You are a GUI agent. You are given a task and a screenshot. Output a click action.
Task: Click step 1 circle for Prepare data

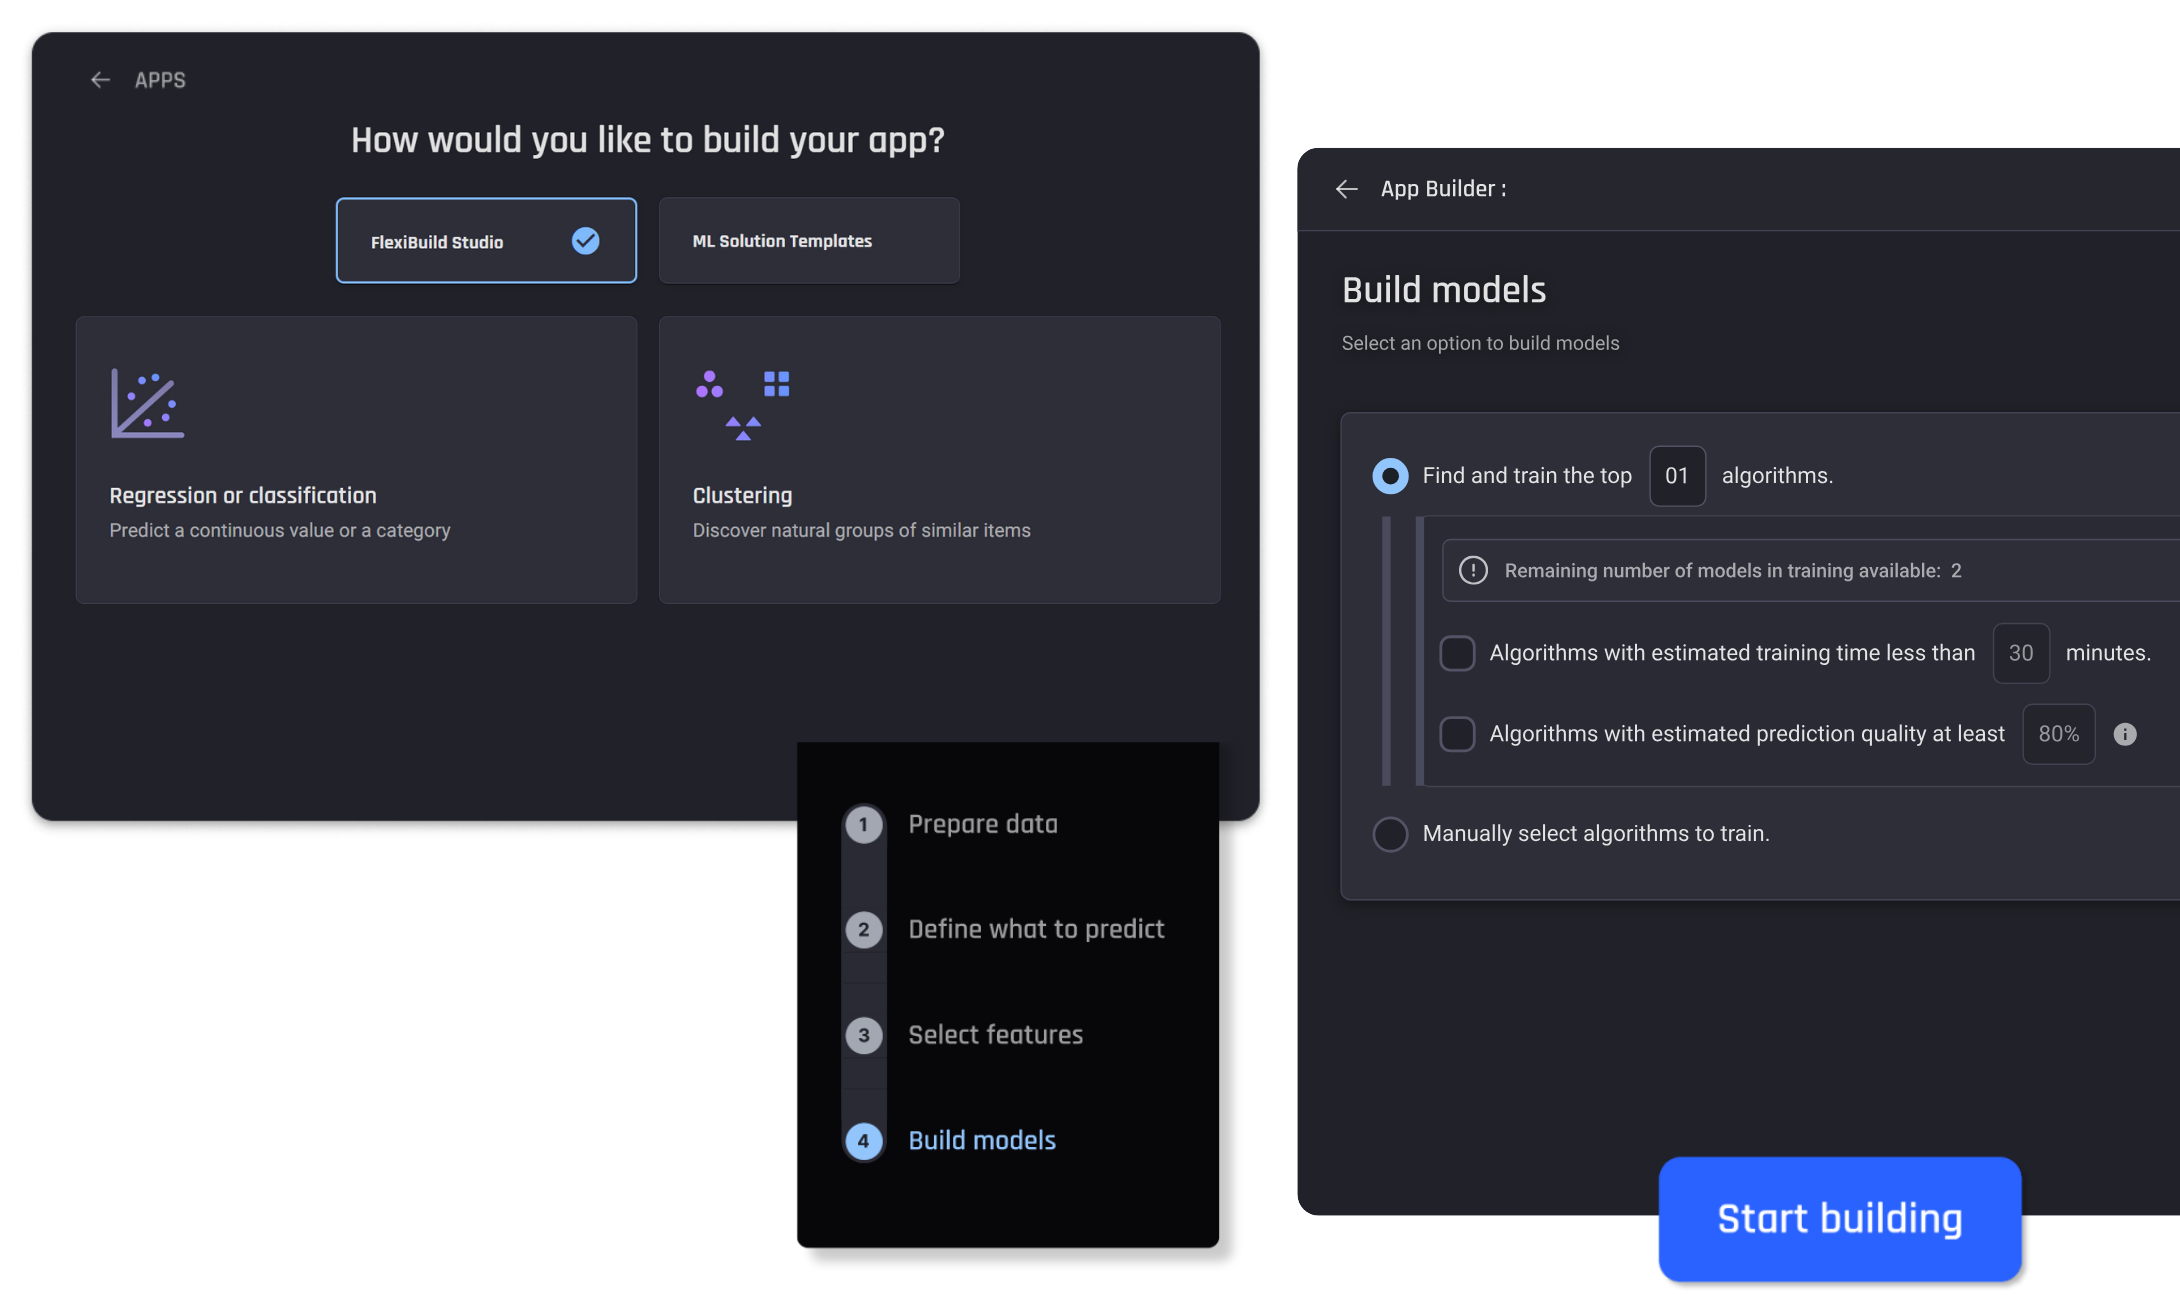[x=864, y=825]
